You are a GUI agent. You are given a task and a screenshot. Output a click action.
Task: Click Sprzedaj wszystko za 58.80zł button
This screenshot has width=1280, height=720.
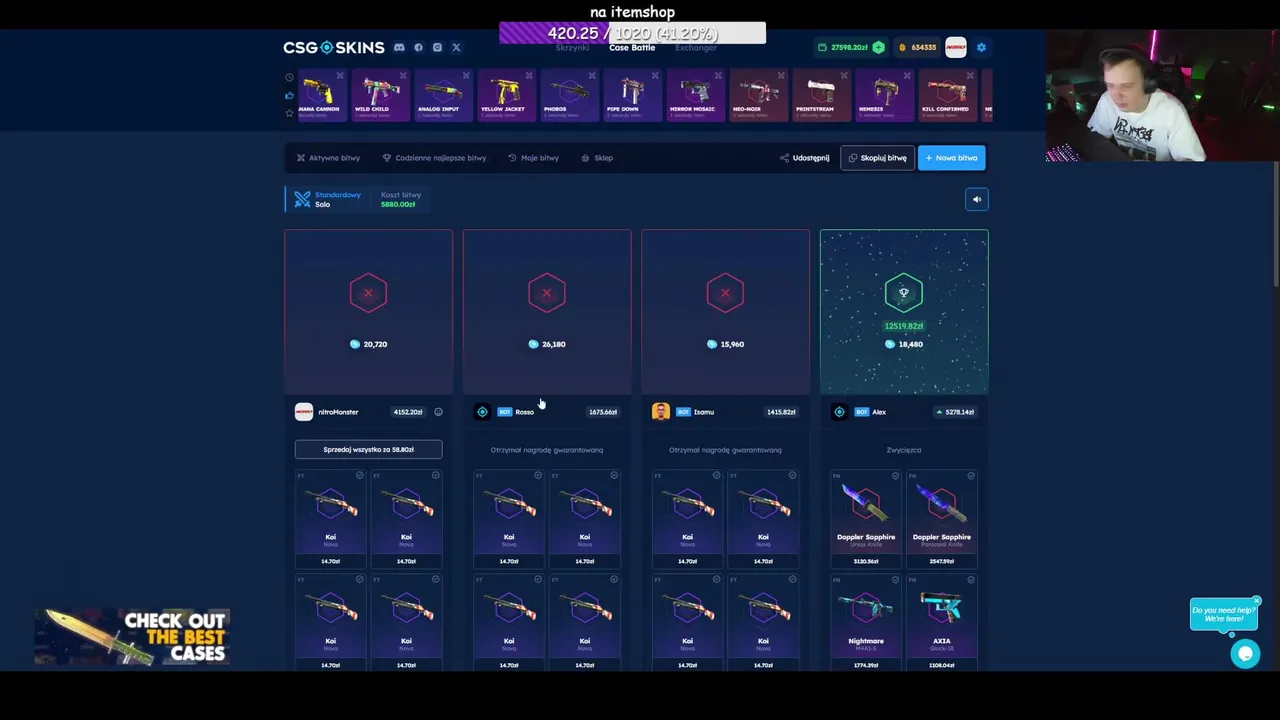click(x=368, y=450)
